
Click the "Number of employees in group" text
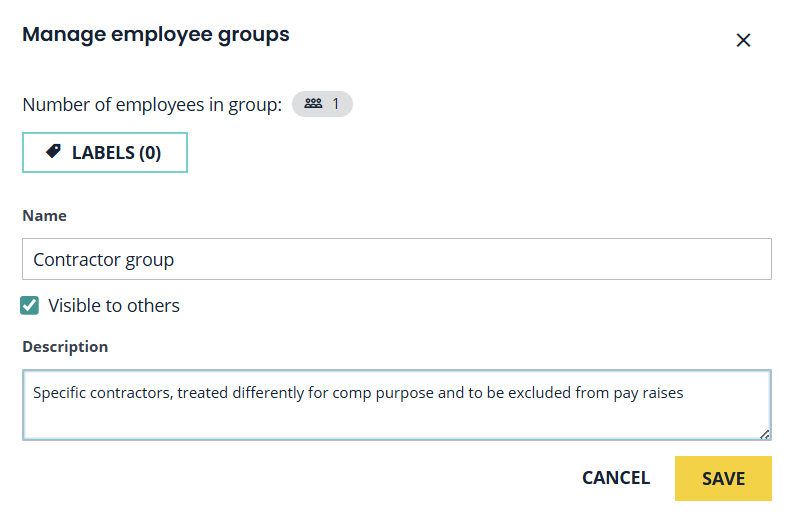(152, 105)
